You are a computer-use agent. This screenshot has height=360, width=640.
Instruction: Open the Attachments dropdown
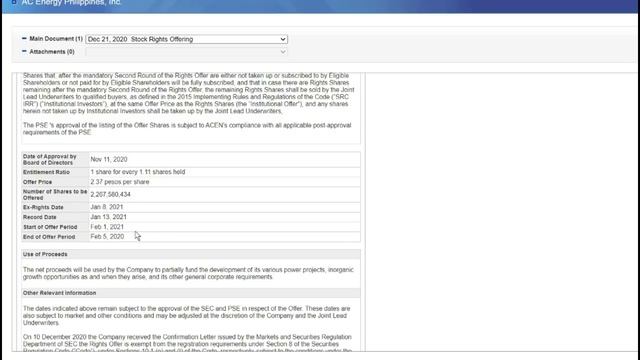click(187, 52)
